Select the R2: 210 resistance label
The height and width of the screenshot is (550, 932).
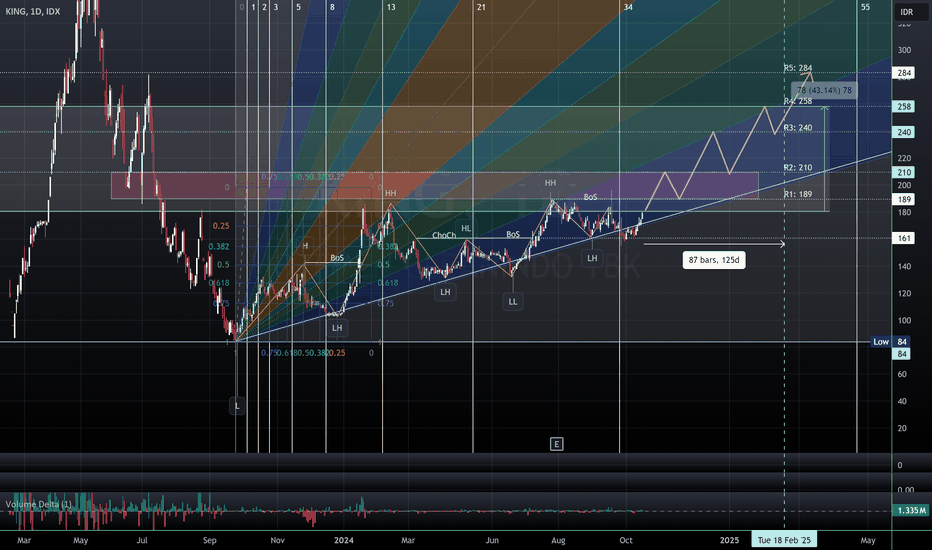pos(798,167)
